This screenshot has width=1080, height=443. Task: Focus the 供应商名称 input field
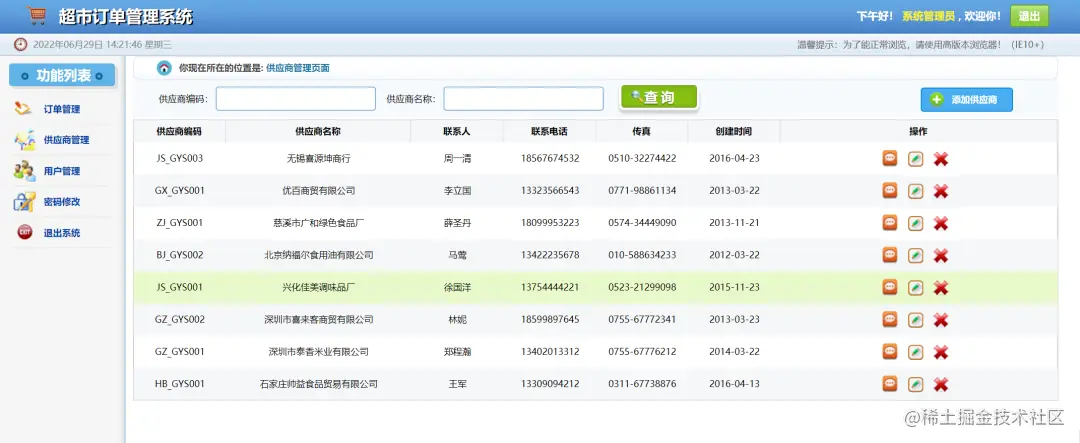click(x=523, y=99)
